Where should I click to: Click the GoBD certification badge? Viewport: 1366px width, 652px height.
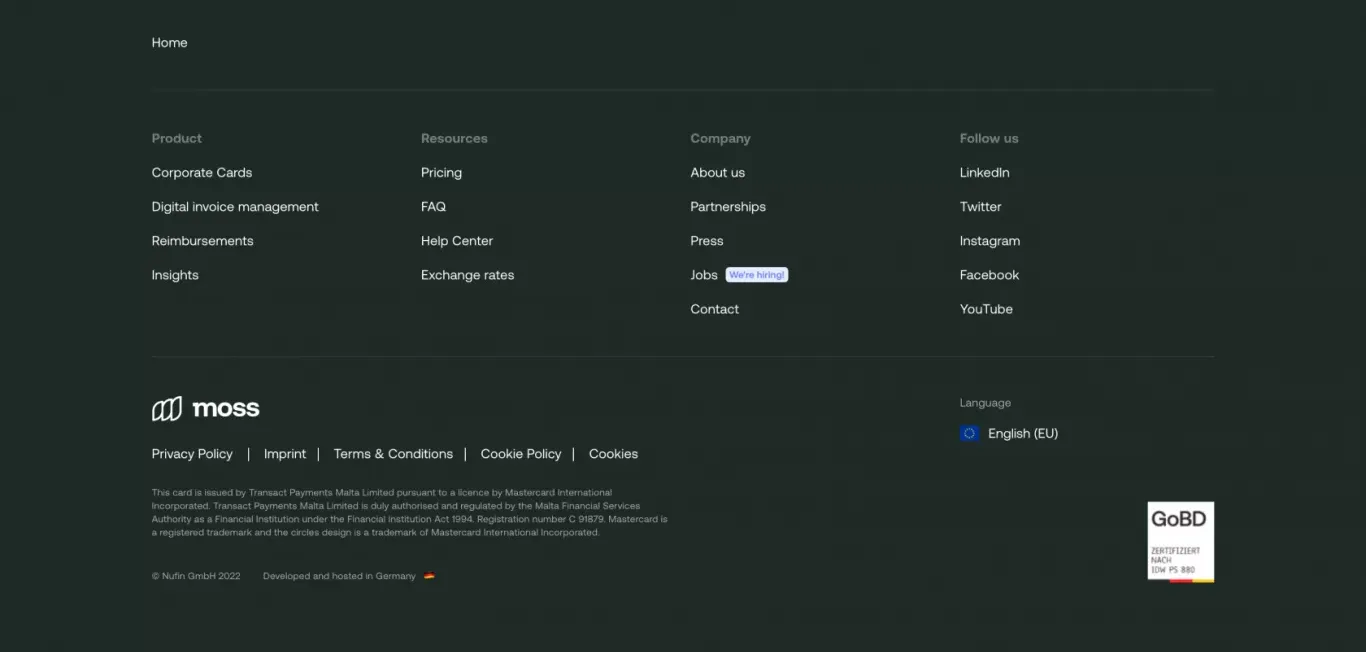[1180, 541]
